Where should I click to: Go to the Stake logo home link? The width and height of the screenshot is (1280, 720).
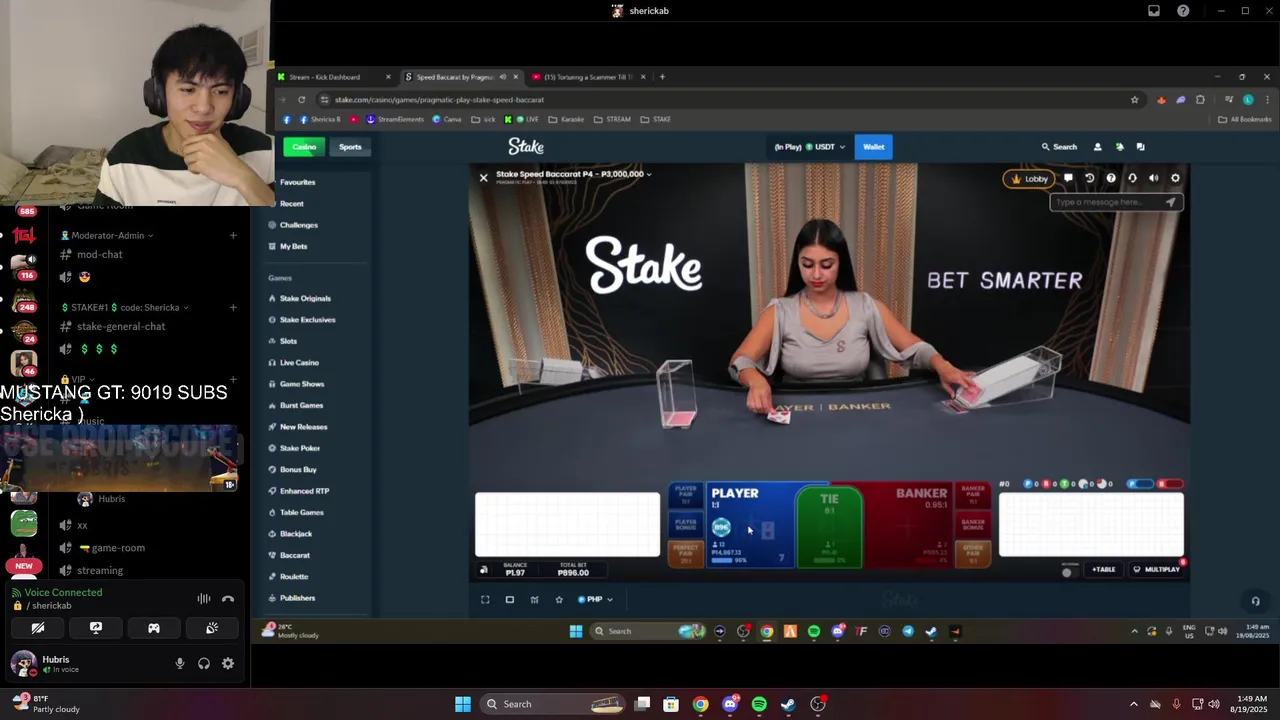(526, 147)
